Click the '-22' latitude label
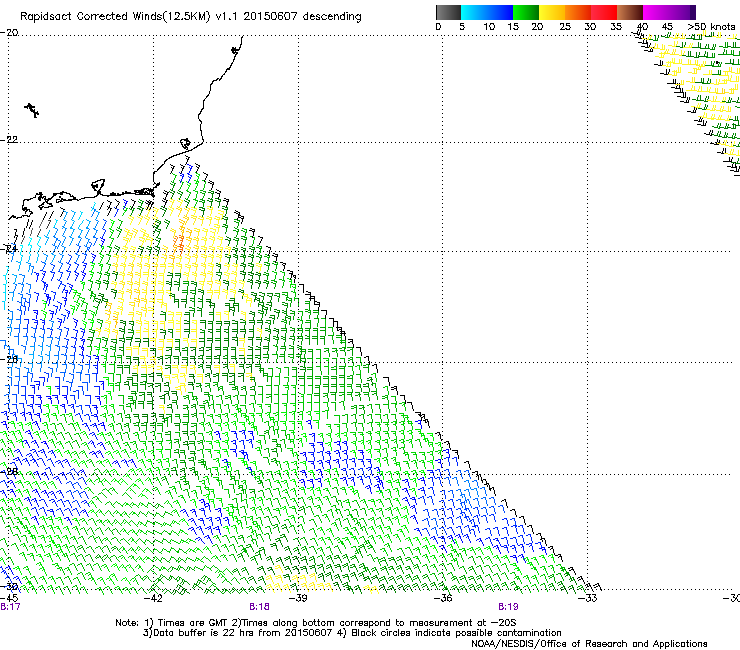The width and height of the screenshot is (740, 650). tap(9, 140)
